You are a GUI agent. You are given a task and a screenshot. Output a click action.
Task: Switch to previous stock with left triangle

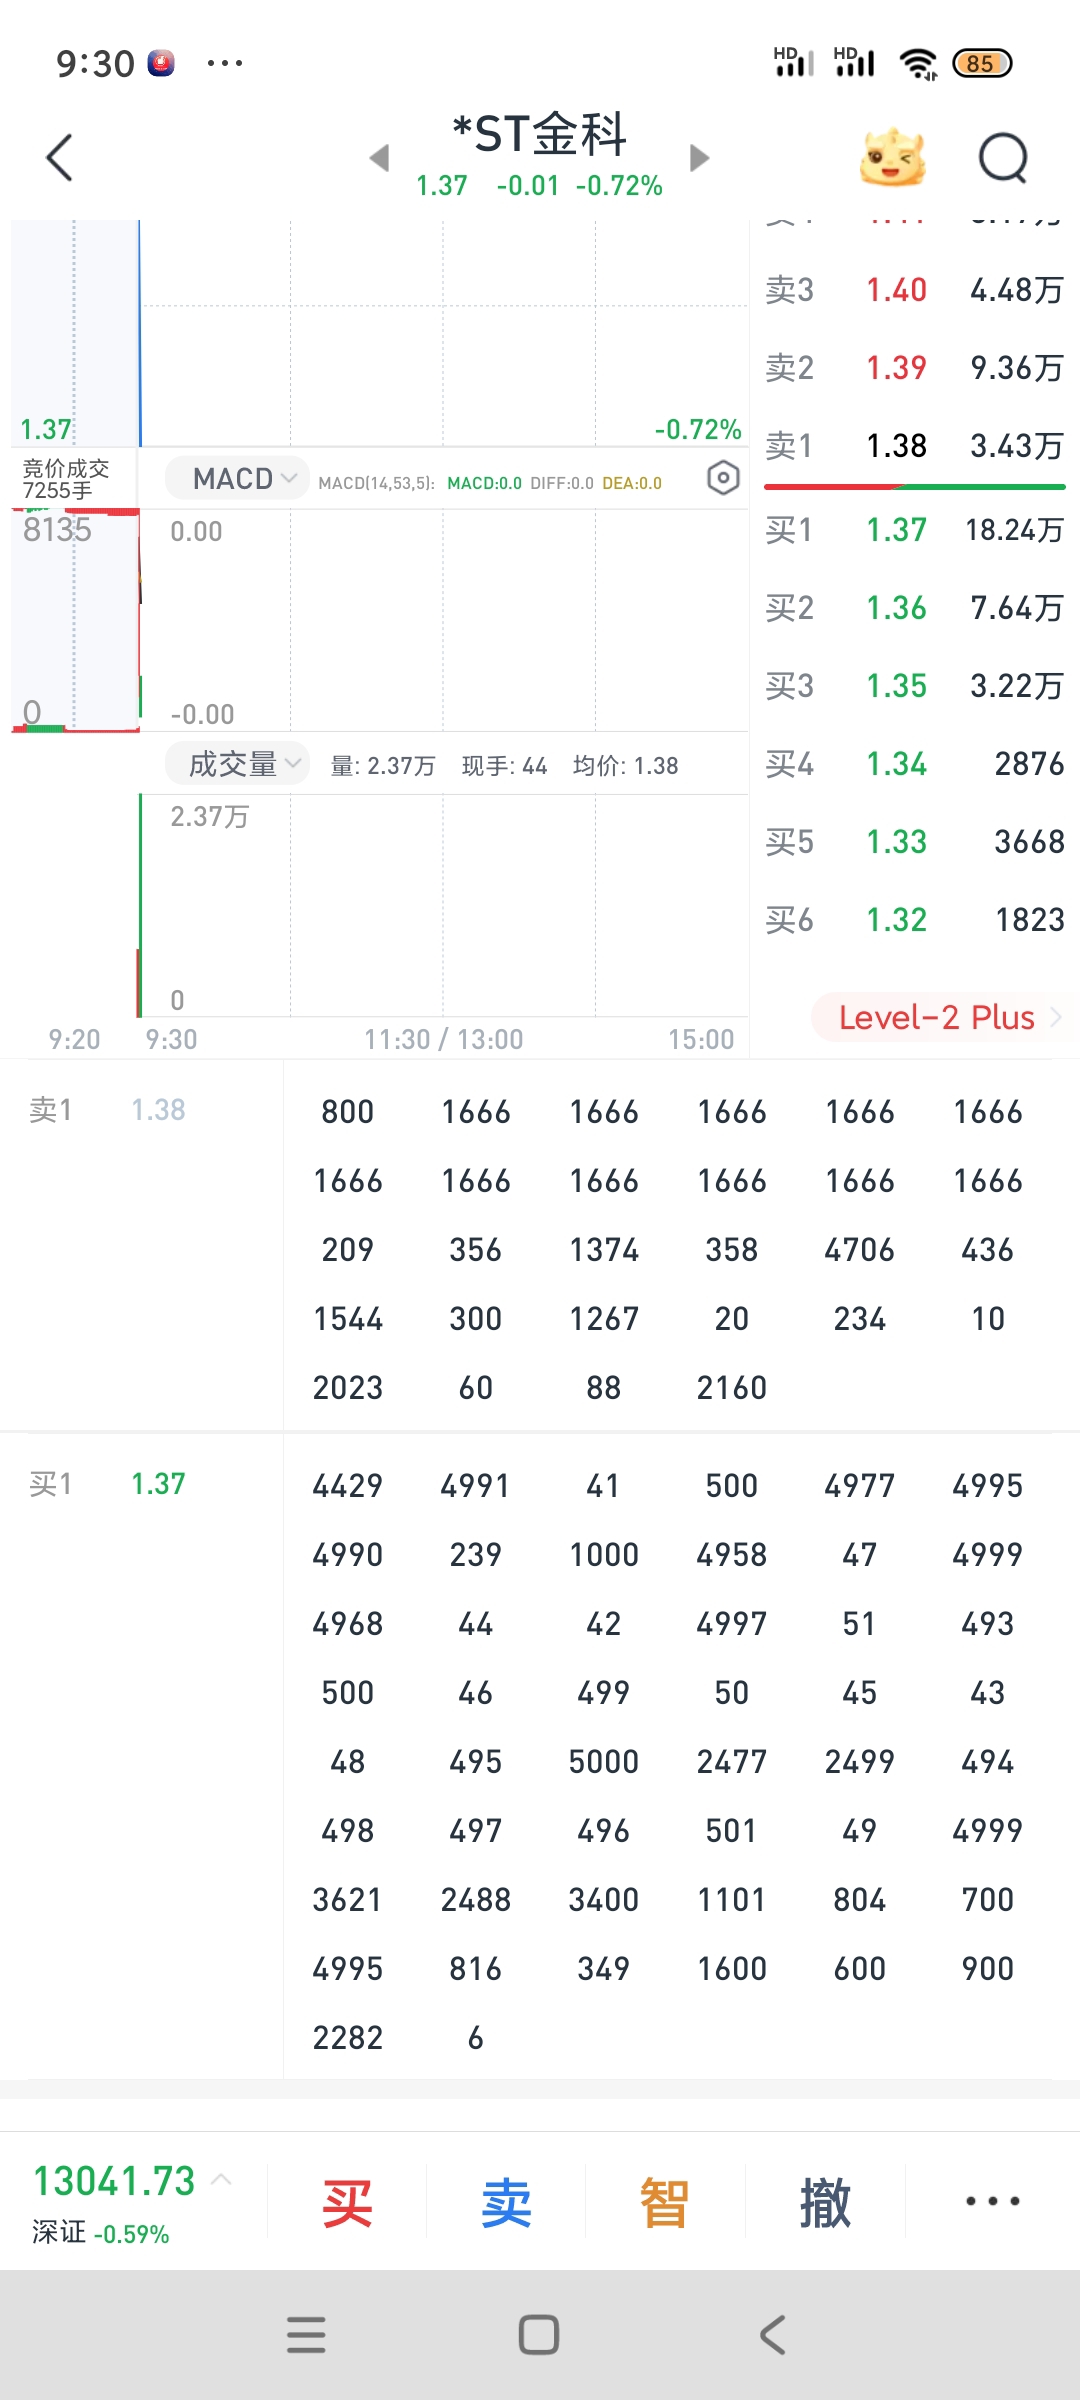click(379, 158)
